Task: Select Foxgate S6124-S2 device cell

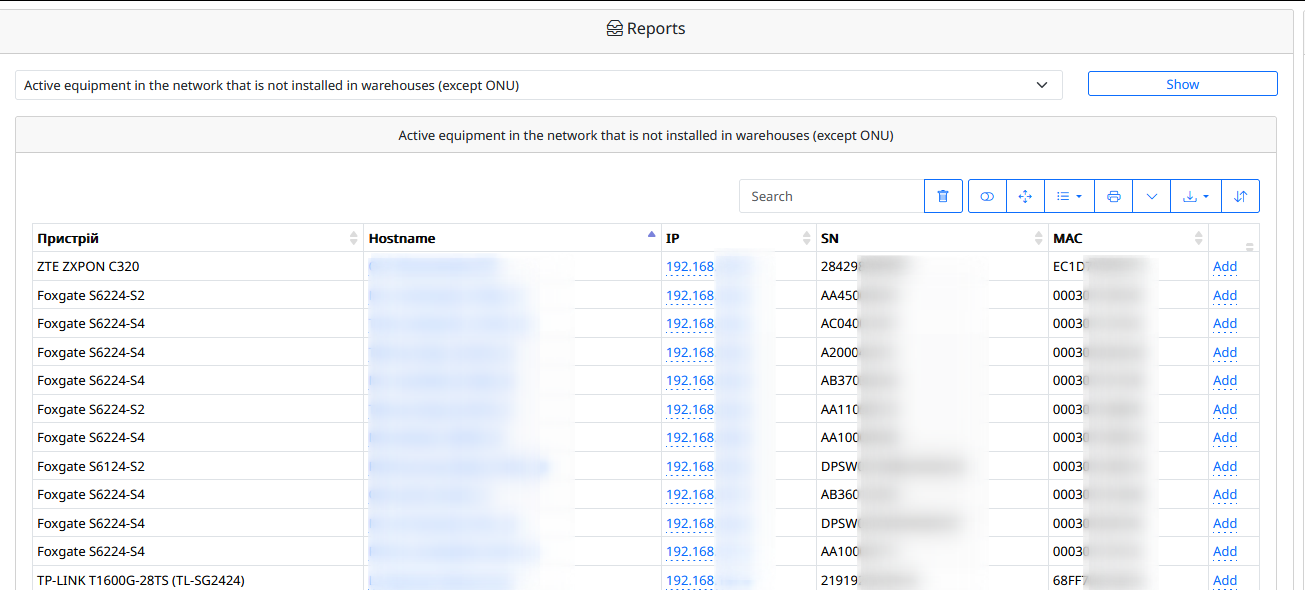Action: click(198, 466)
